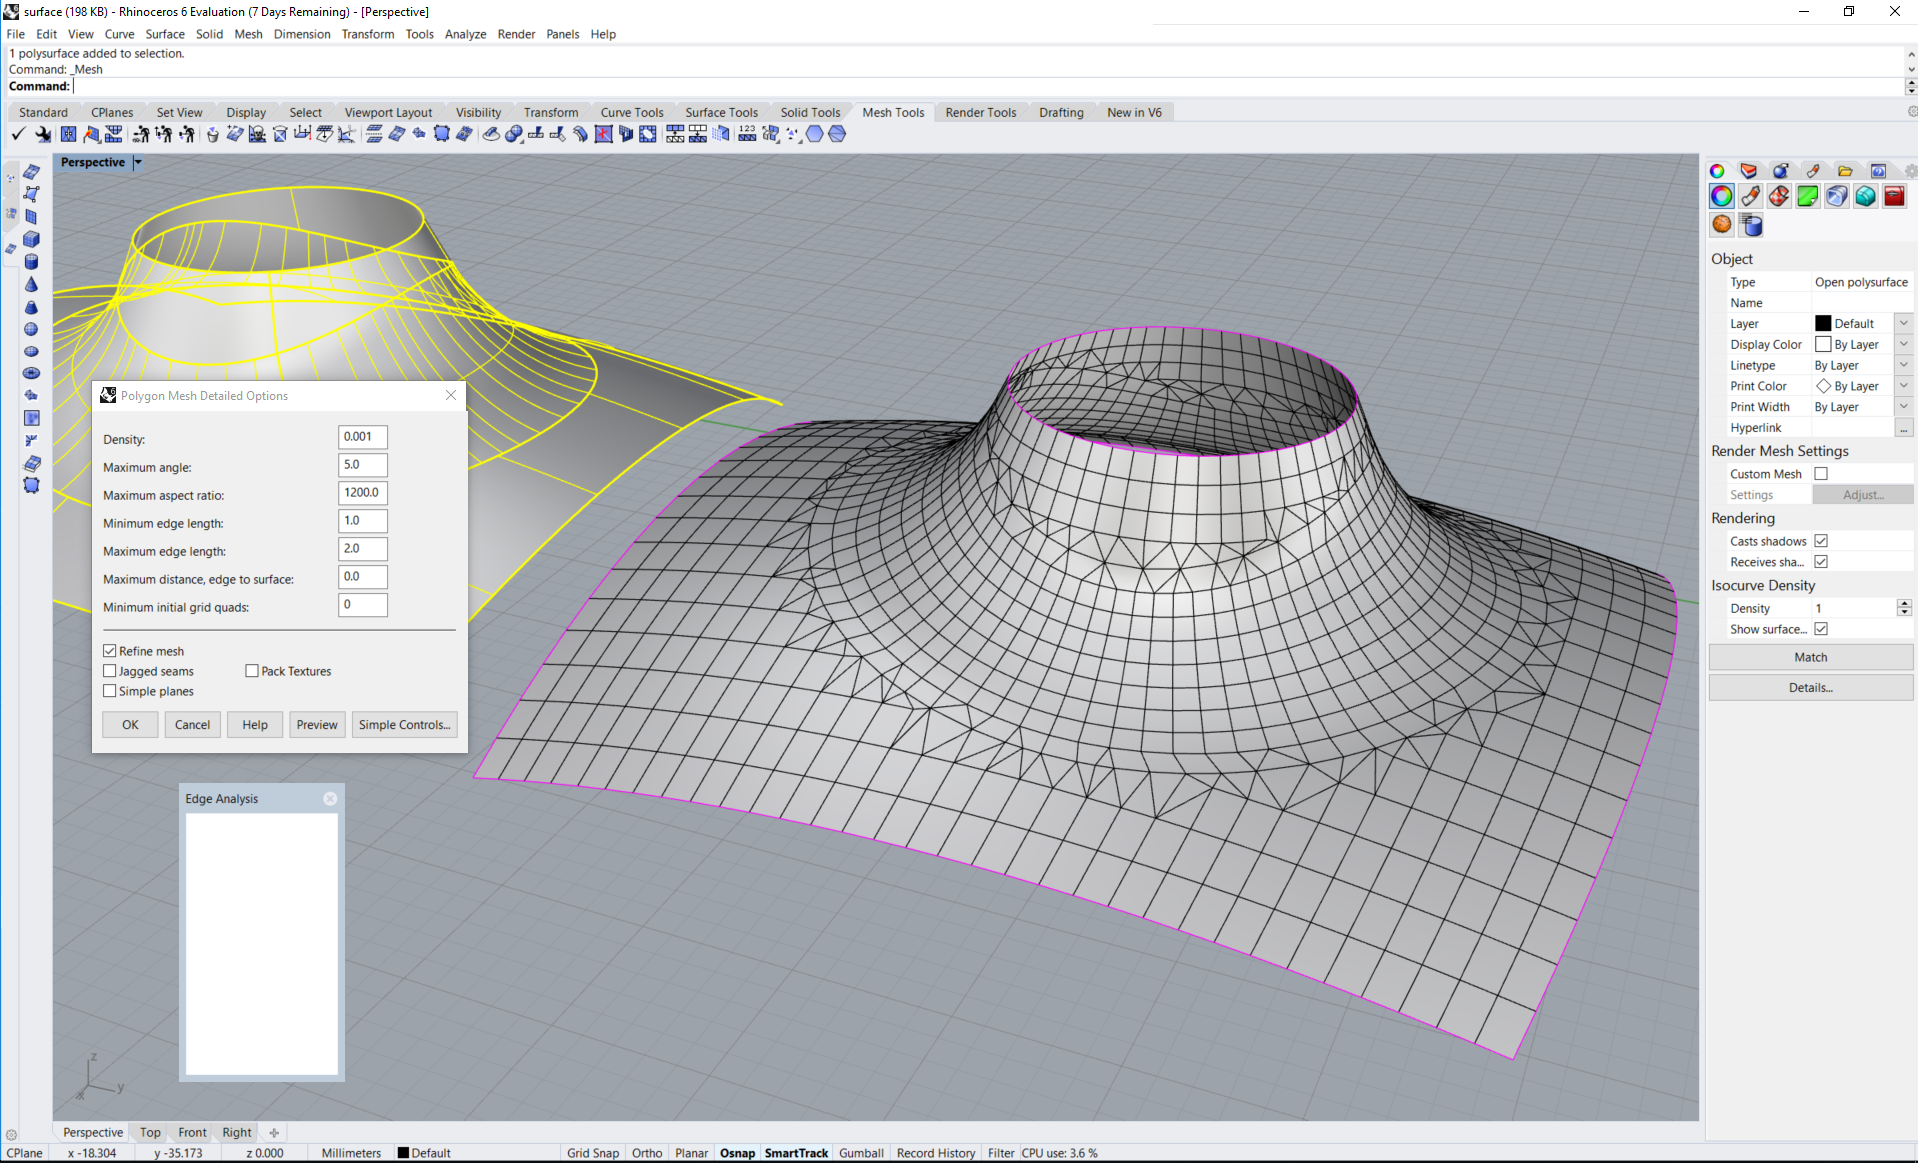This screenshot has height=1163, width=1918.
Task: Enable the Jagged seams checkbox
Action: (110, 671)
